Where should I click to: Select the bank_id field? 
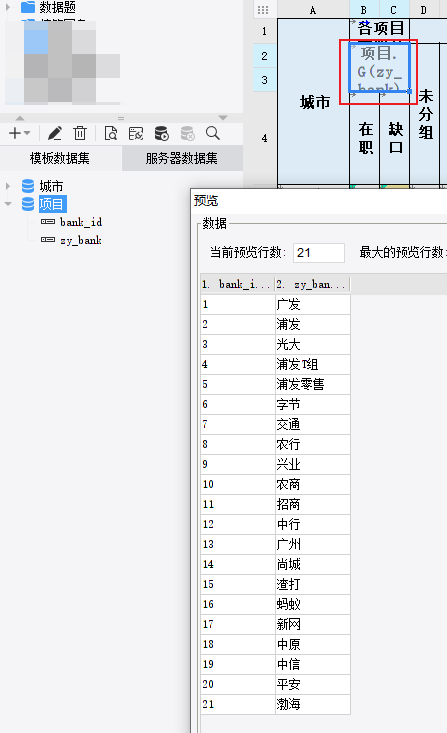(81, 222)
